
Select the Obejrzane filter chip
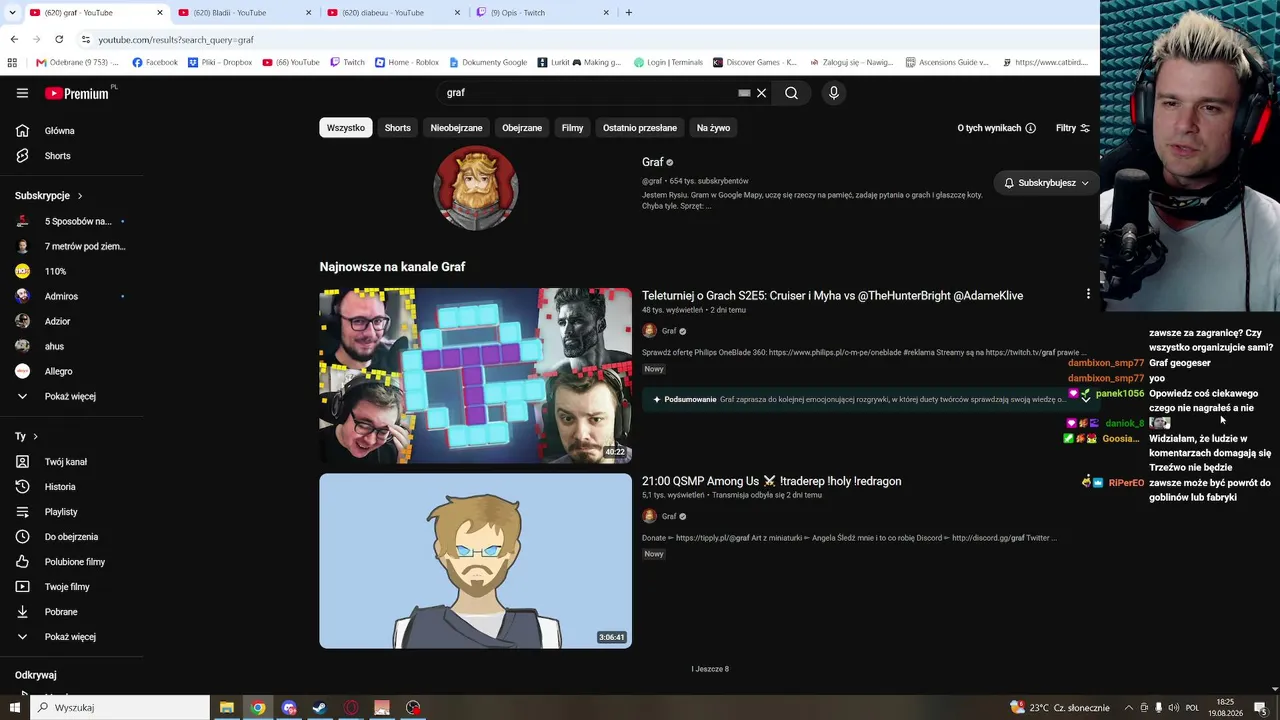point(522,128)
